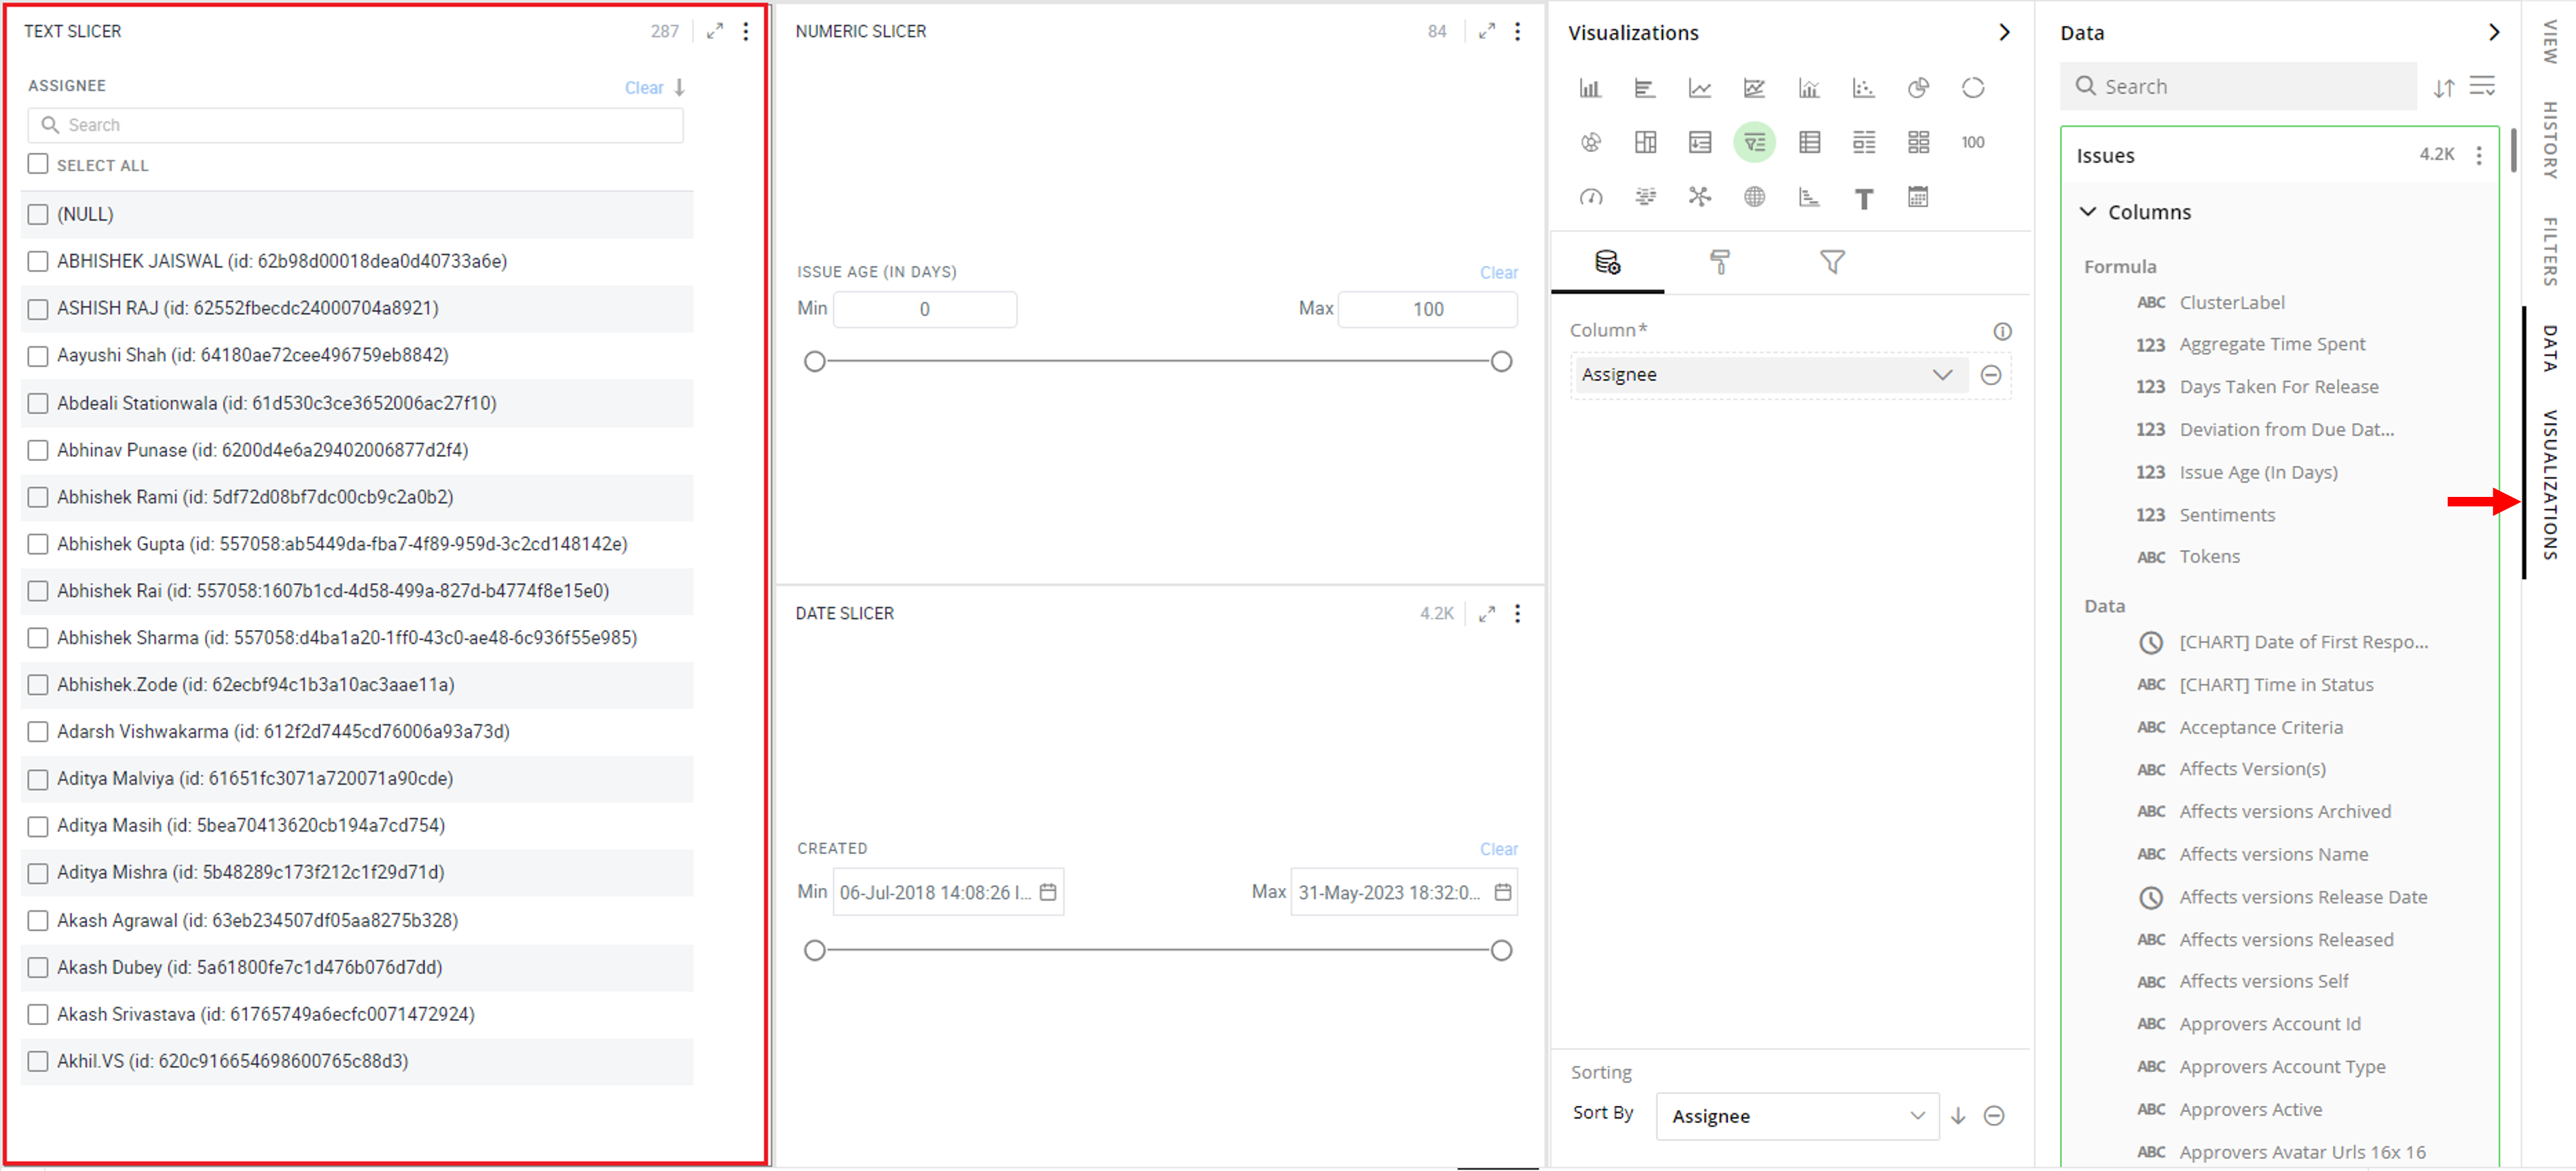Viewport: 2576px width, 1171px height.
Task: Focus the Assignee search box
Action: [x=356, y=125]
